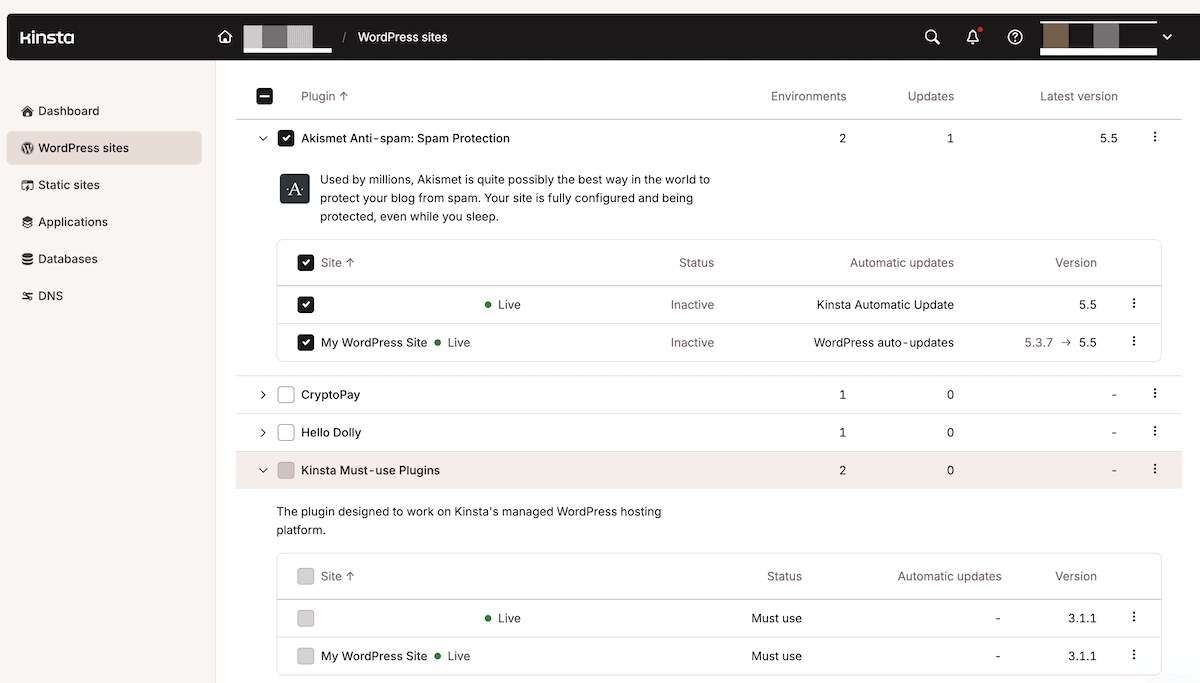Open the three-dot menu for CryptoPay row
The image size is (1200, 683).
pos(1155,394)
